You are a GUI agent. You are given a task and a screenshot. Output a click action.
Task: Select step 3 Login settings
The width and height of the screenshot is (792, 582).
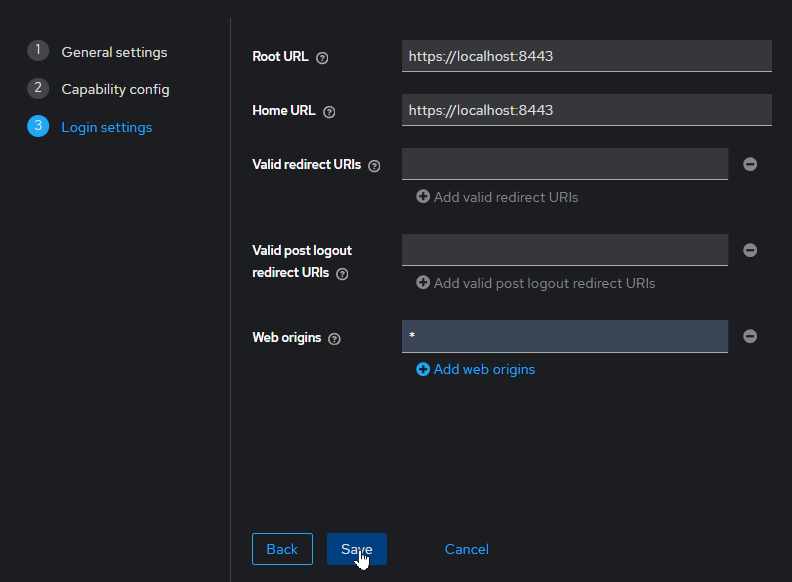tap(106, 127)
